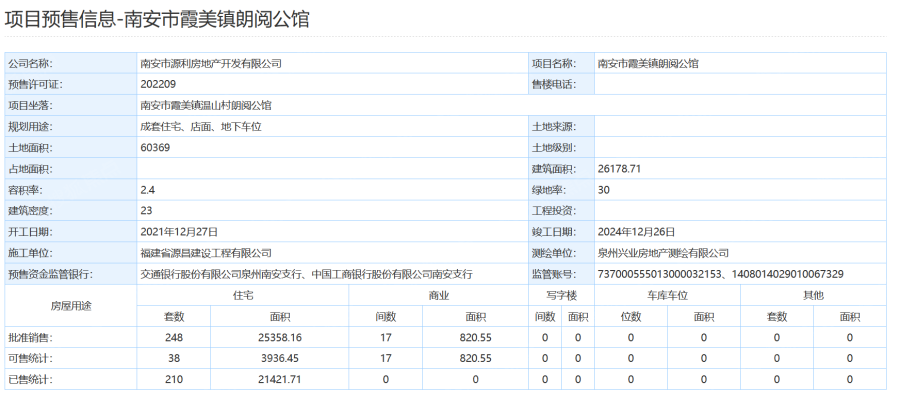Click the 房屋用途 header cell
This screenshot has width=900, height=396.
click(71, 306)
